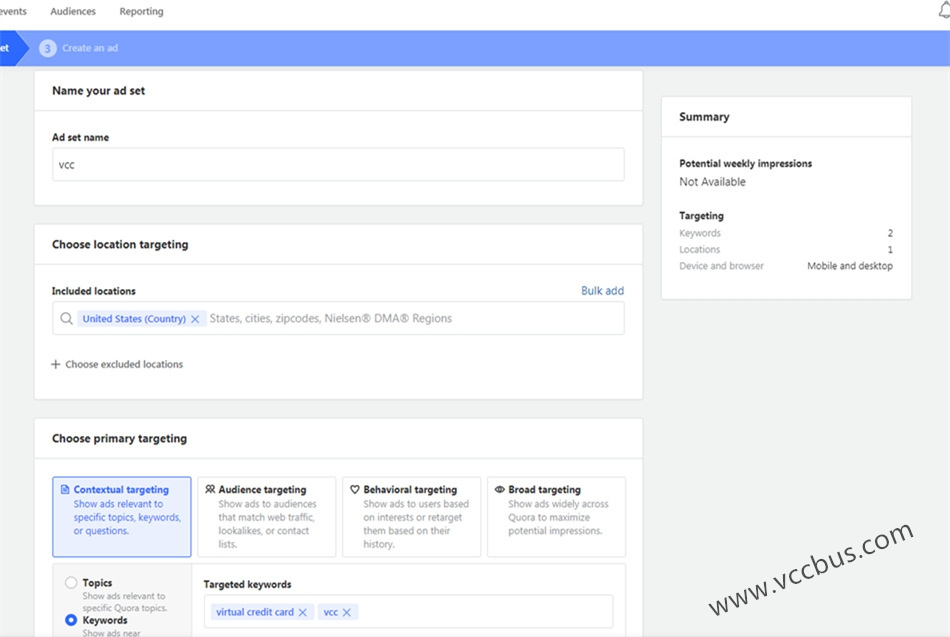Open the Reporting tab
The height and width of the screenshot is (637, 950).
click(x=141, y=12)
